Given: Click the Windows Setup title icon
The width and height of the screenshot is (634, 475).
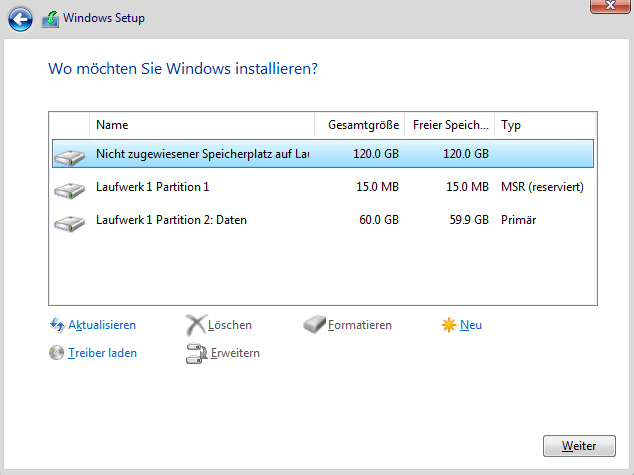Looking at the screenshot, I should click(50, 18).
